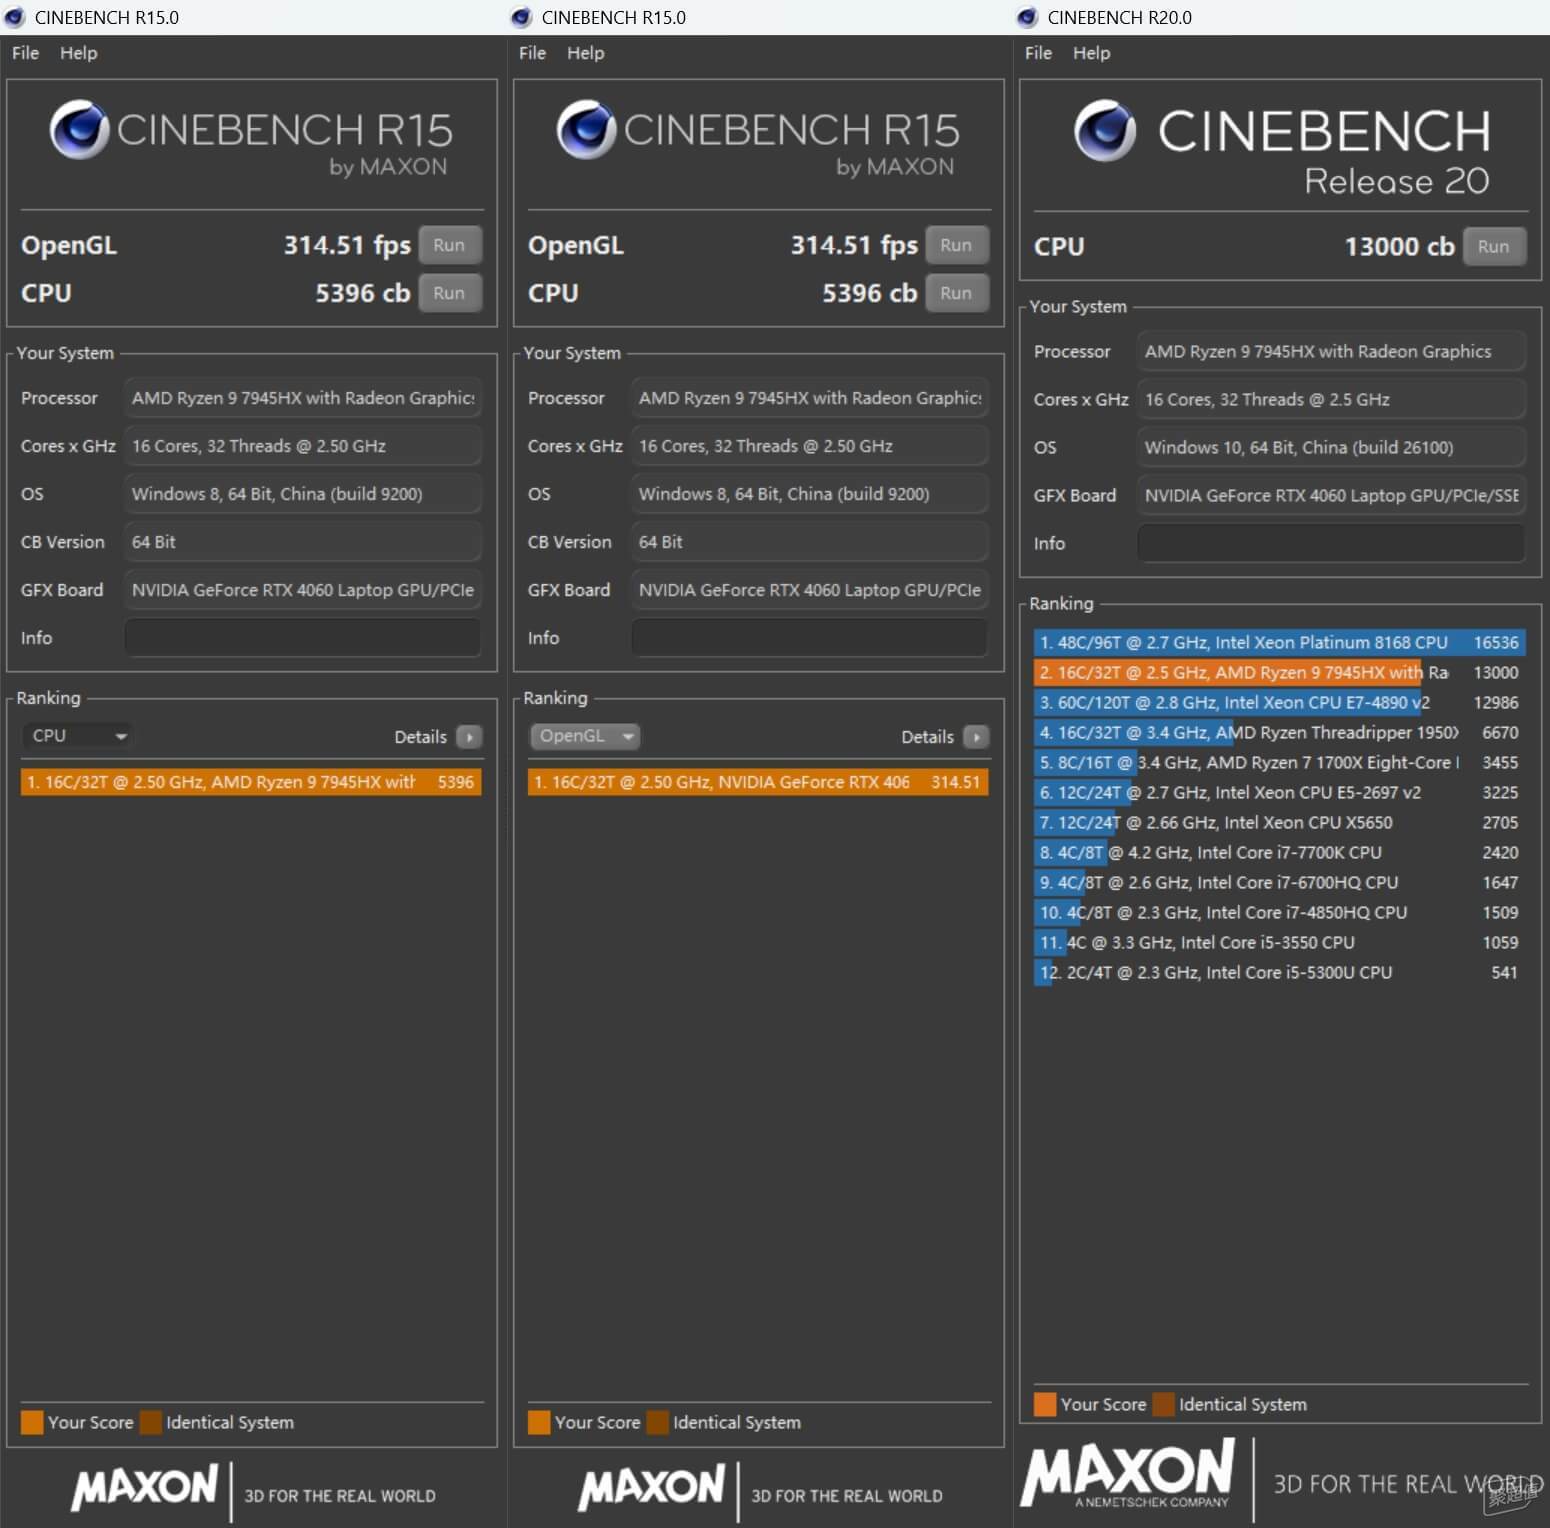
Task: Click the Cinebench sphere logo in the middle R15 window
Action: [586, 129]
